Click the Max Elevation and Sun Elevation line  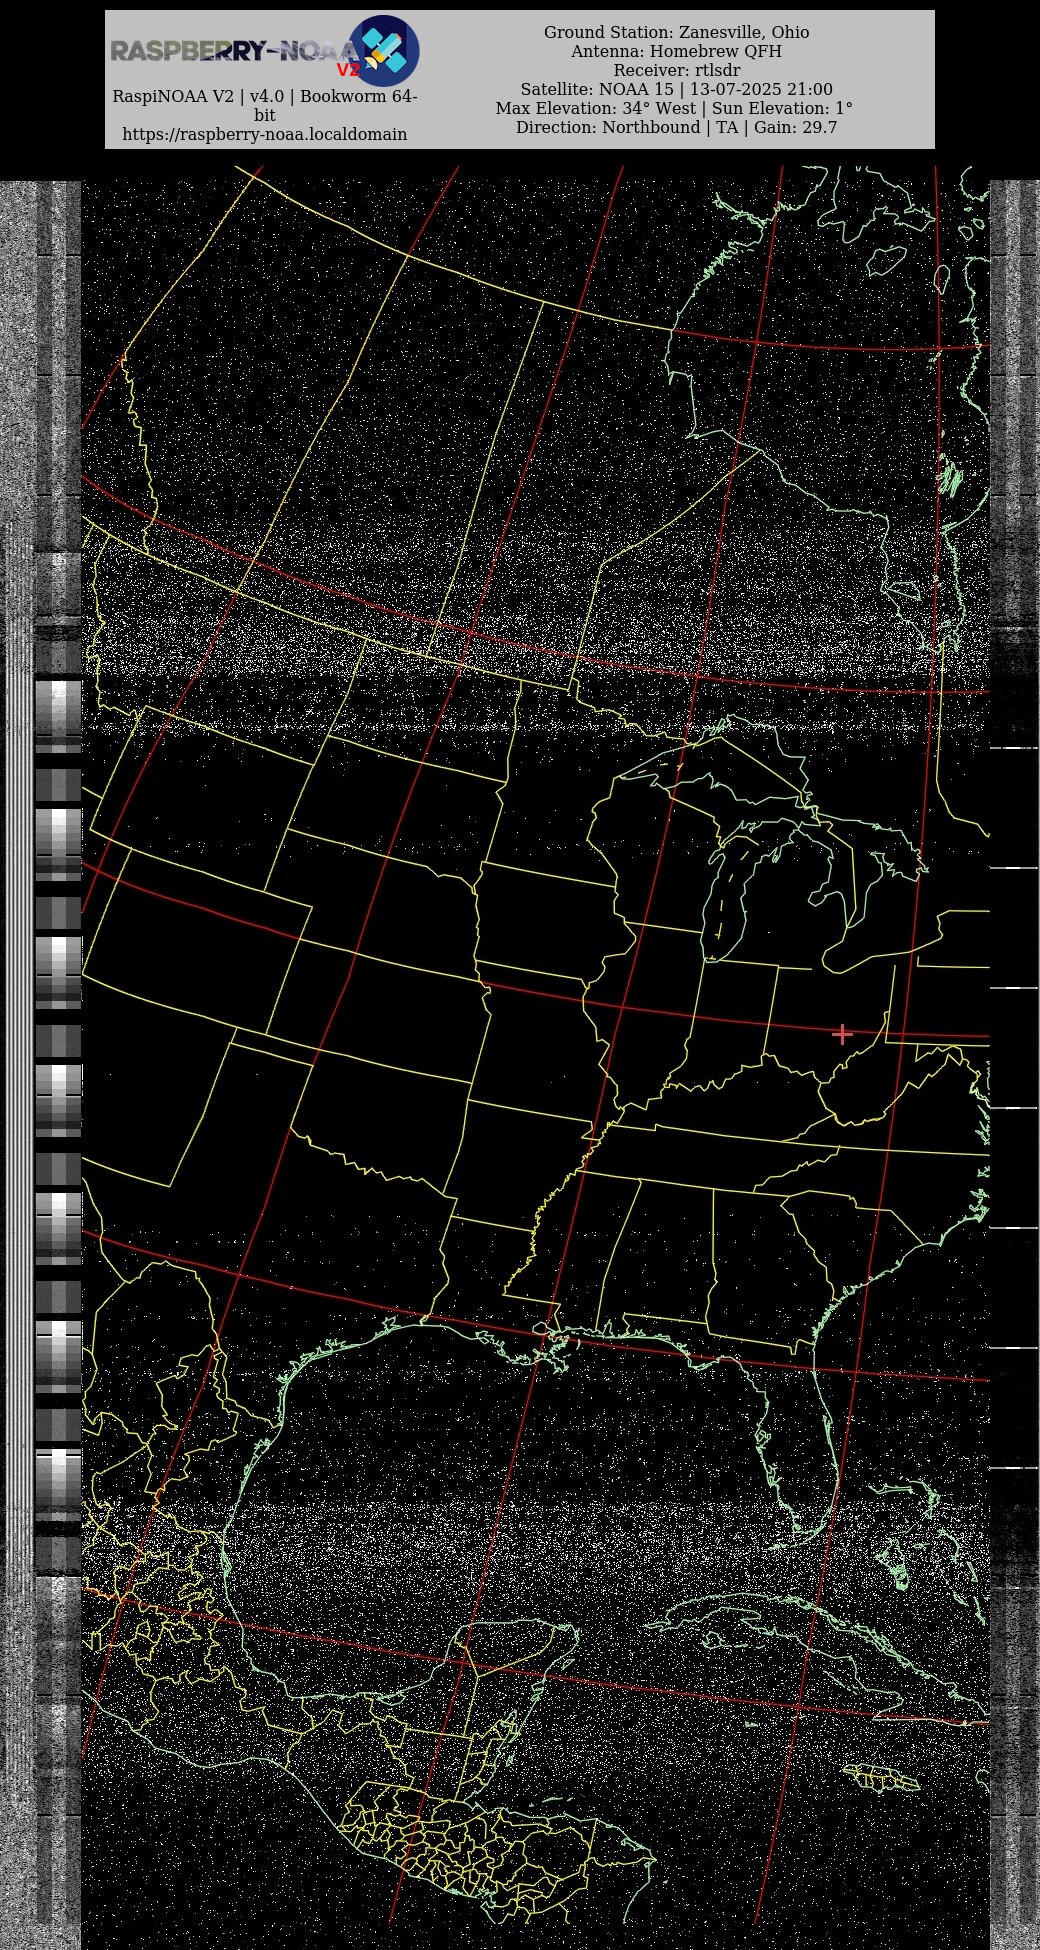coord(674,108)
